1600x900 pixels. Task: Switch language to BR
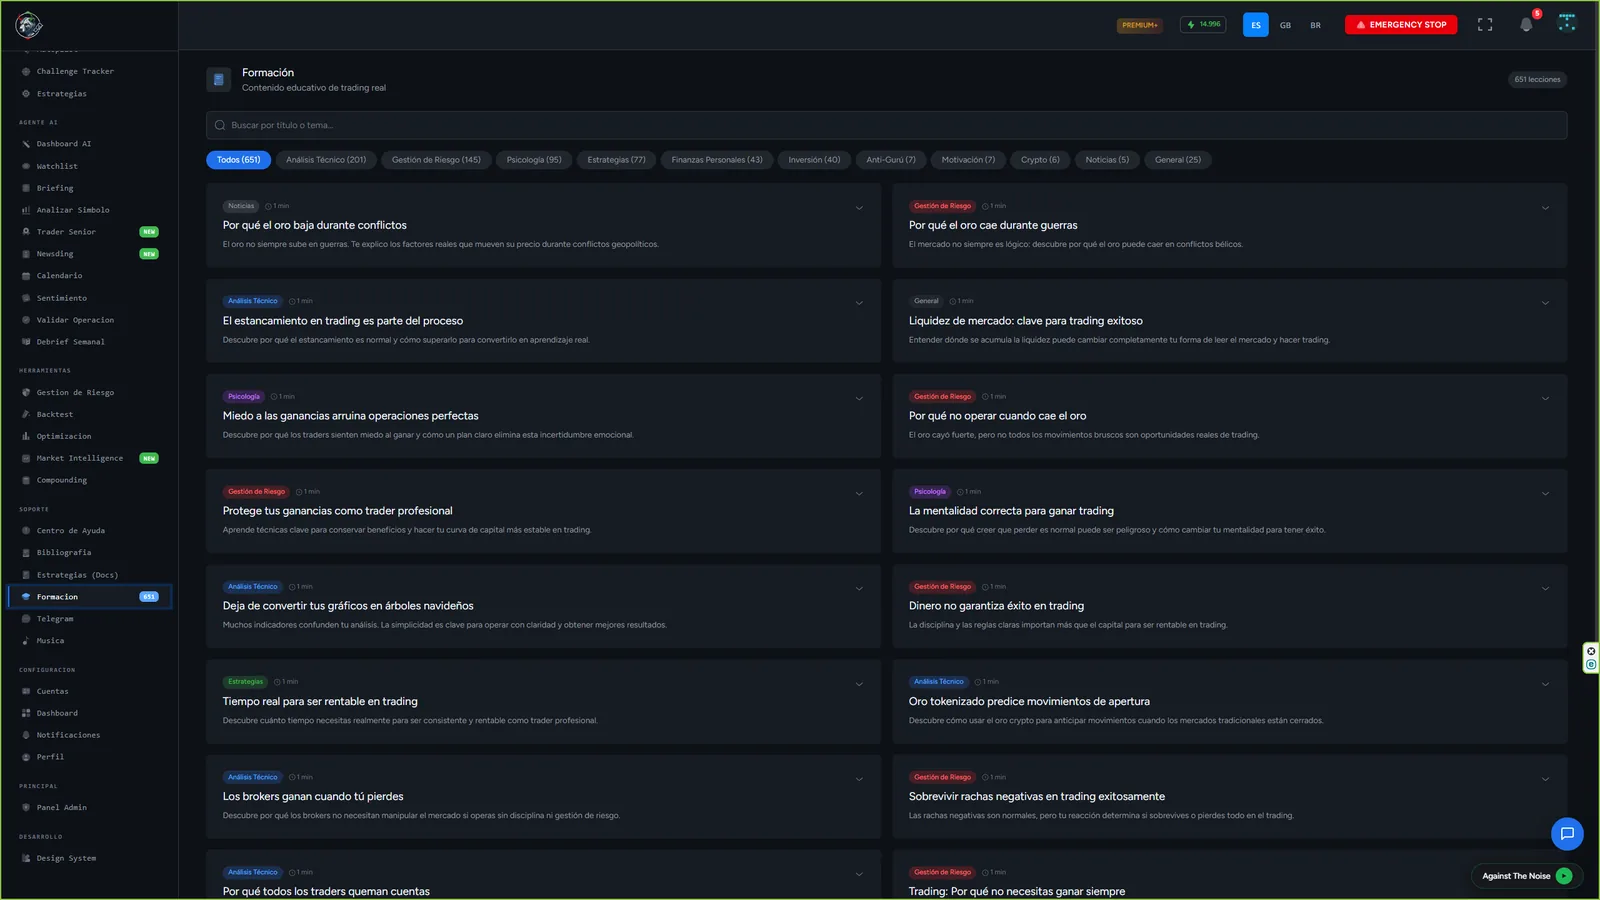(1316, 25)
